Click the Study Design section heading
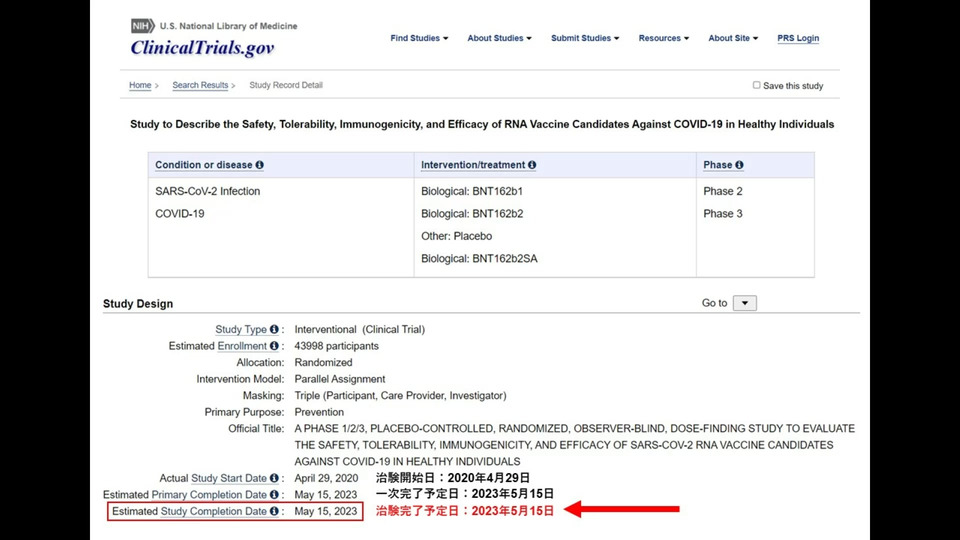This screenshot has width=960, height=540. (138, 304)
